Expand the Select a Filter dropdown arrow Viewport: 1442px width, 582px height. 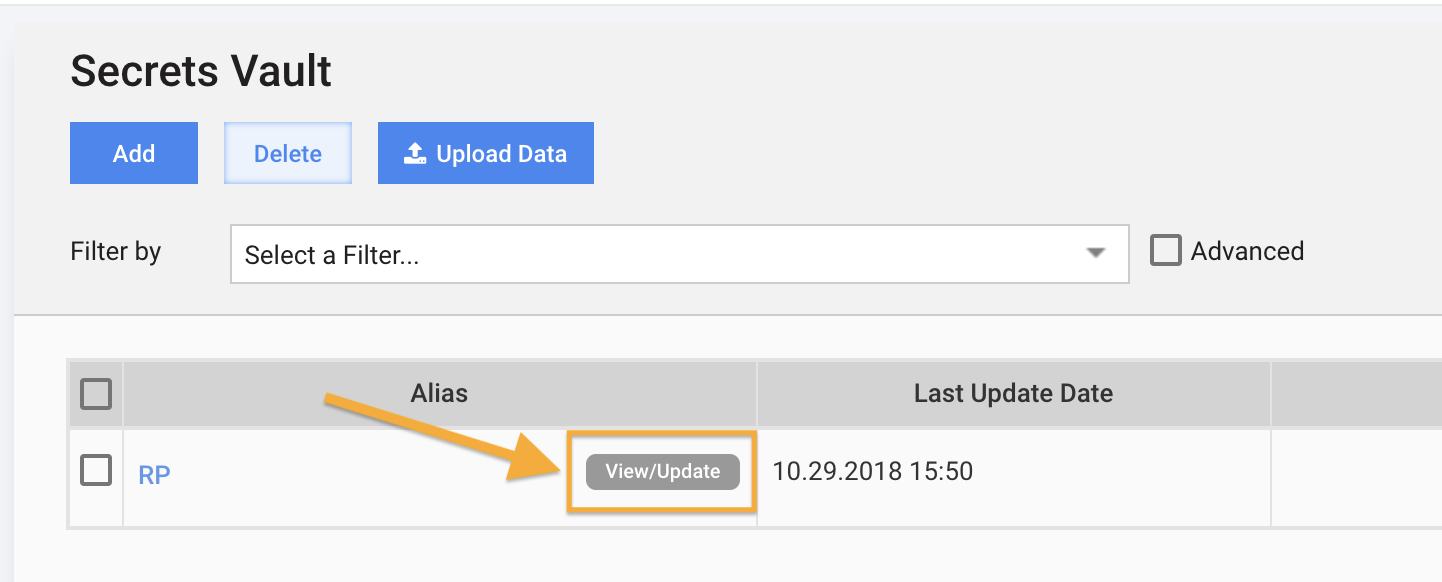[x=1096, y=254]
